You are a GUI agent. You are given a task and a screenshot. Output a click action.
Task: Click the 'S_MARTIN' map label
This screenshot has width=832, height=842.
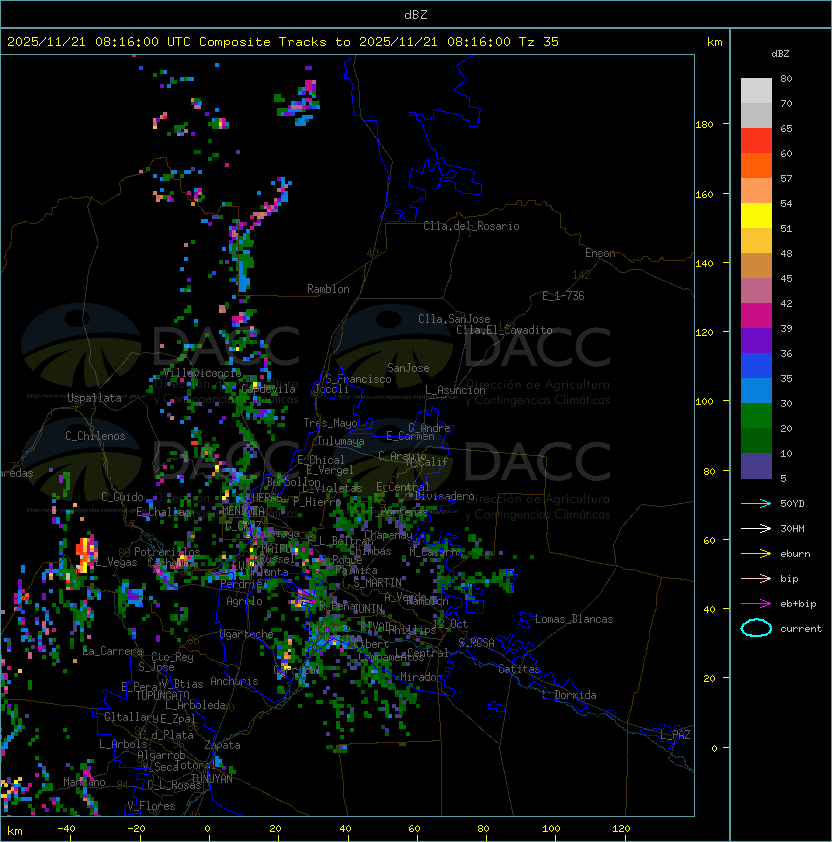pyautogui.click(x=377, y=583)
